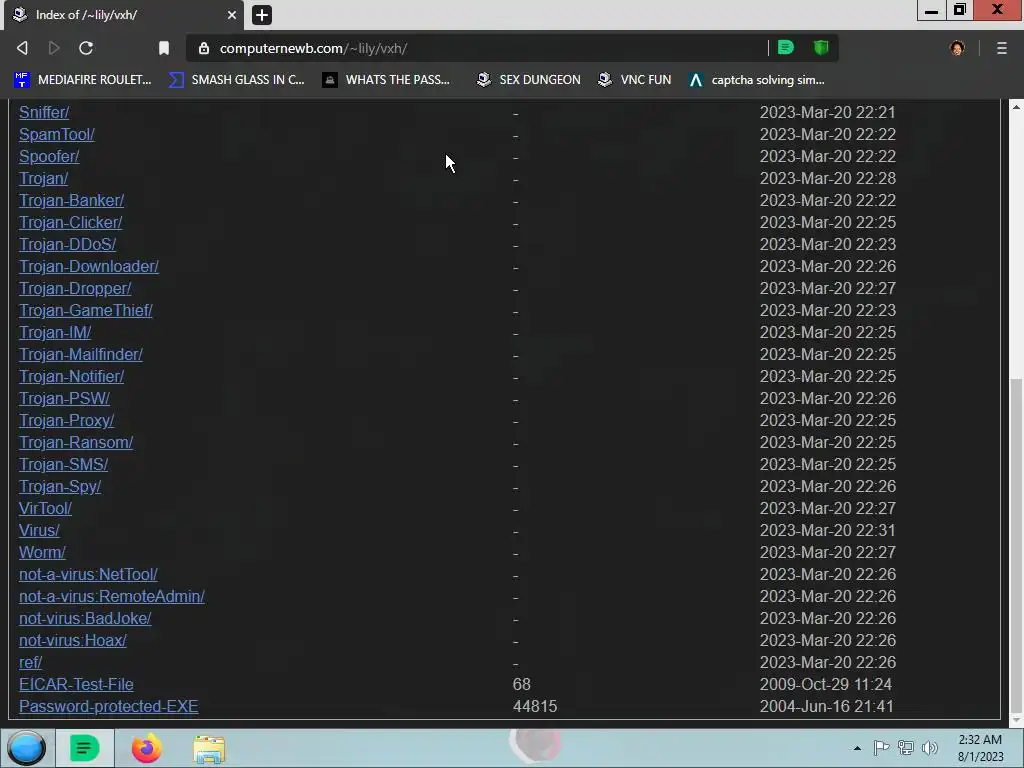Open the Trojan-Ransom/ directory link

[76, 443]
